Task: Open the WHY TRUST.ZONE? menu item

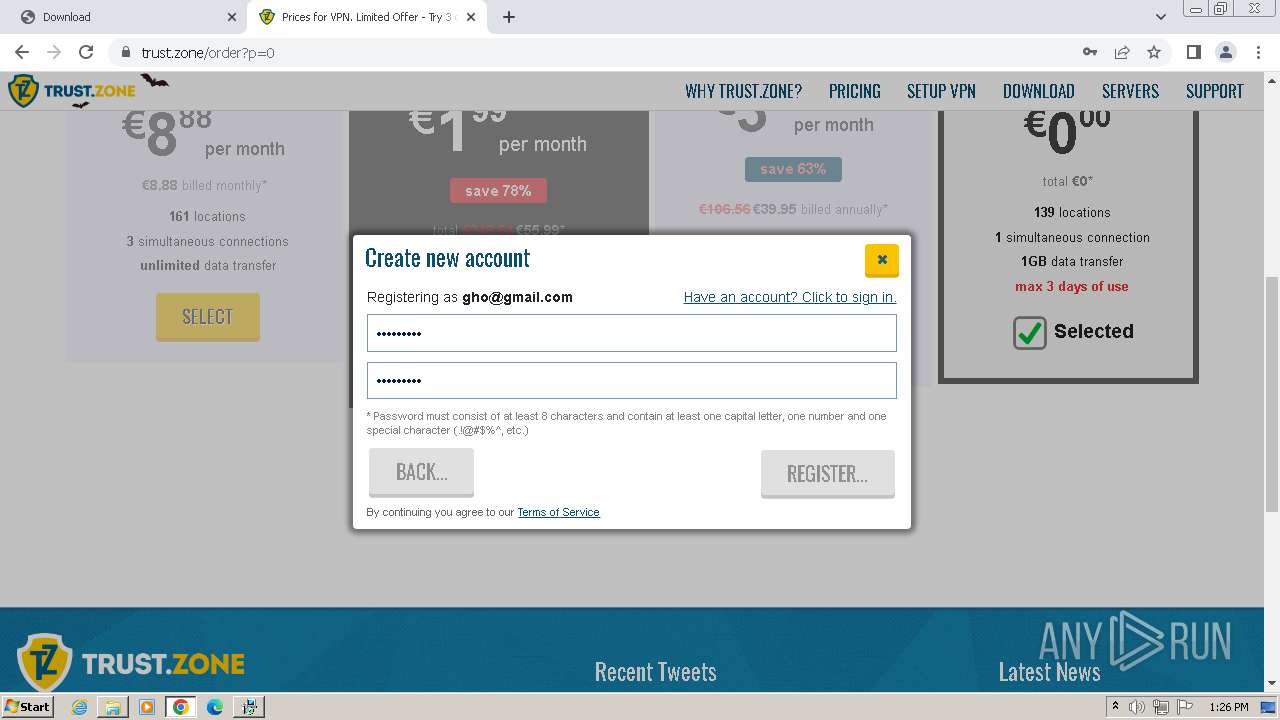Action: pyautogui.click(x=743, y=91)
